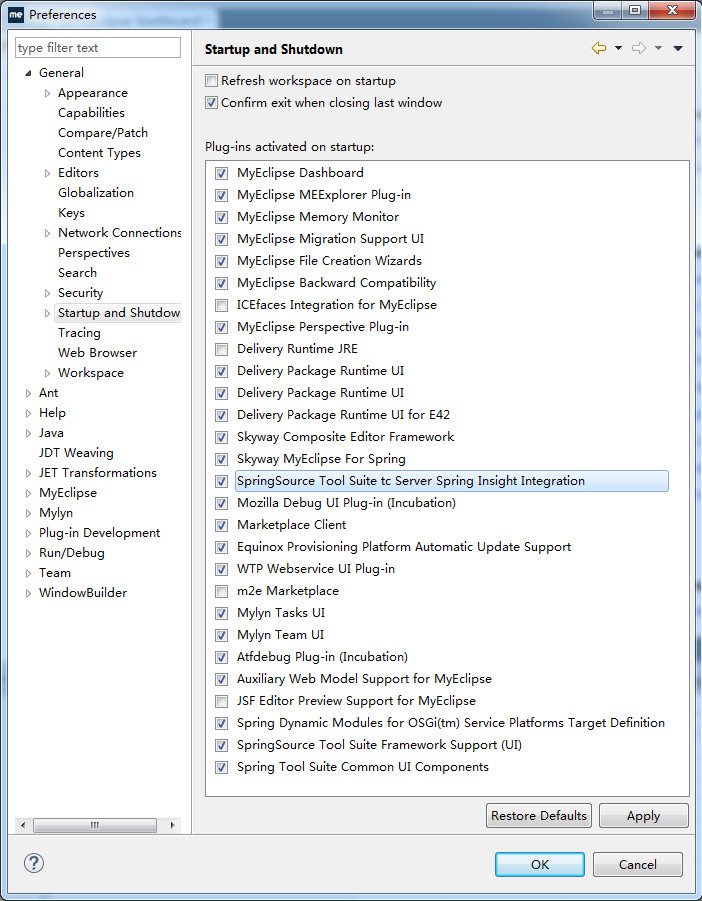
Task: Open the preferences page view menu triangle
Action: (x=678, y=48)
